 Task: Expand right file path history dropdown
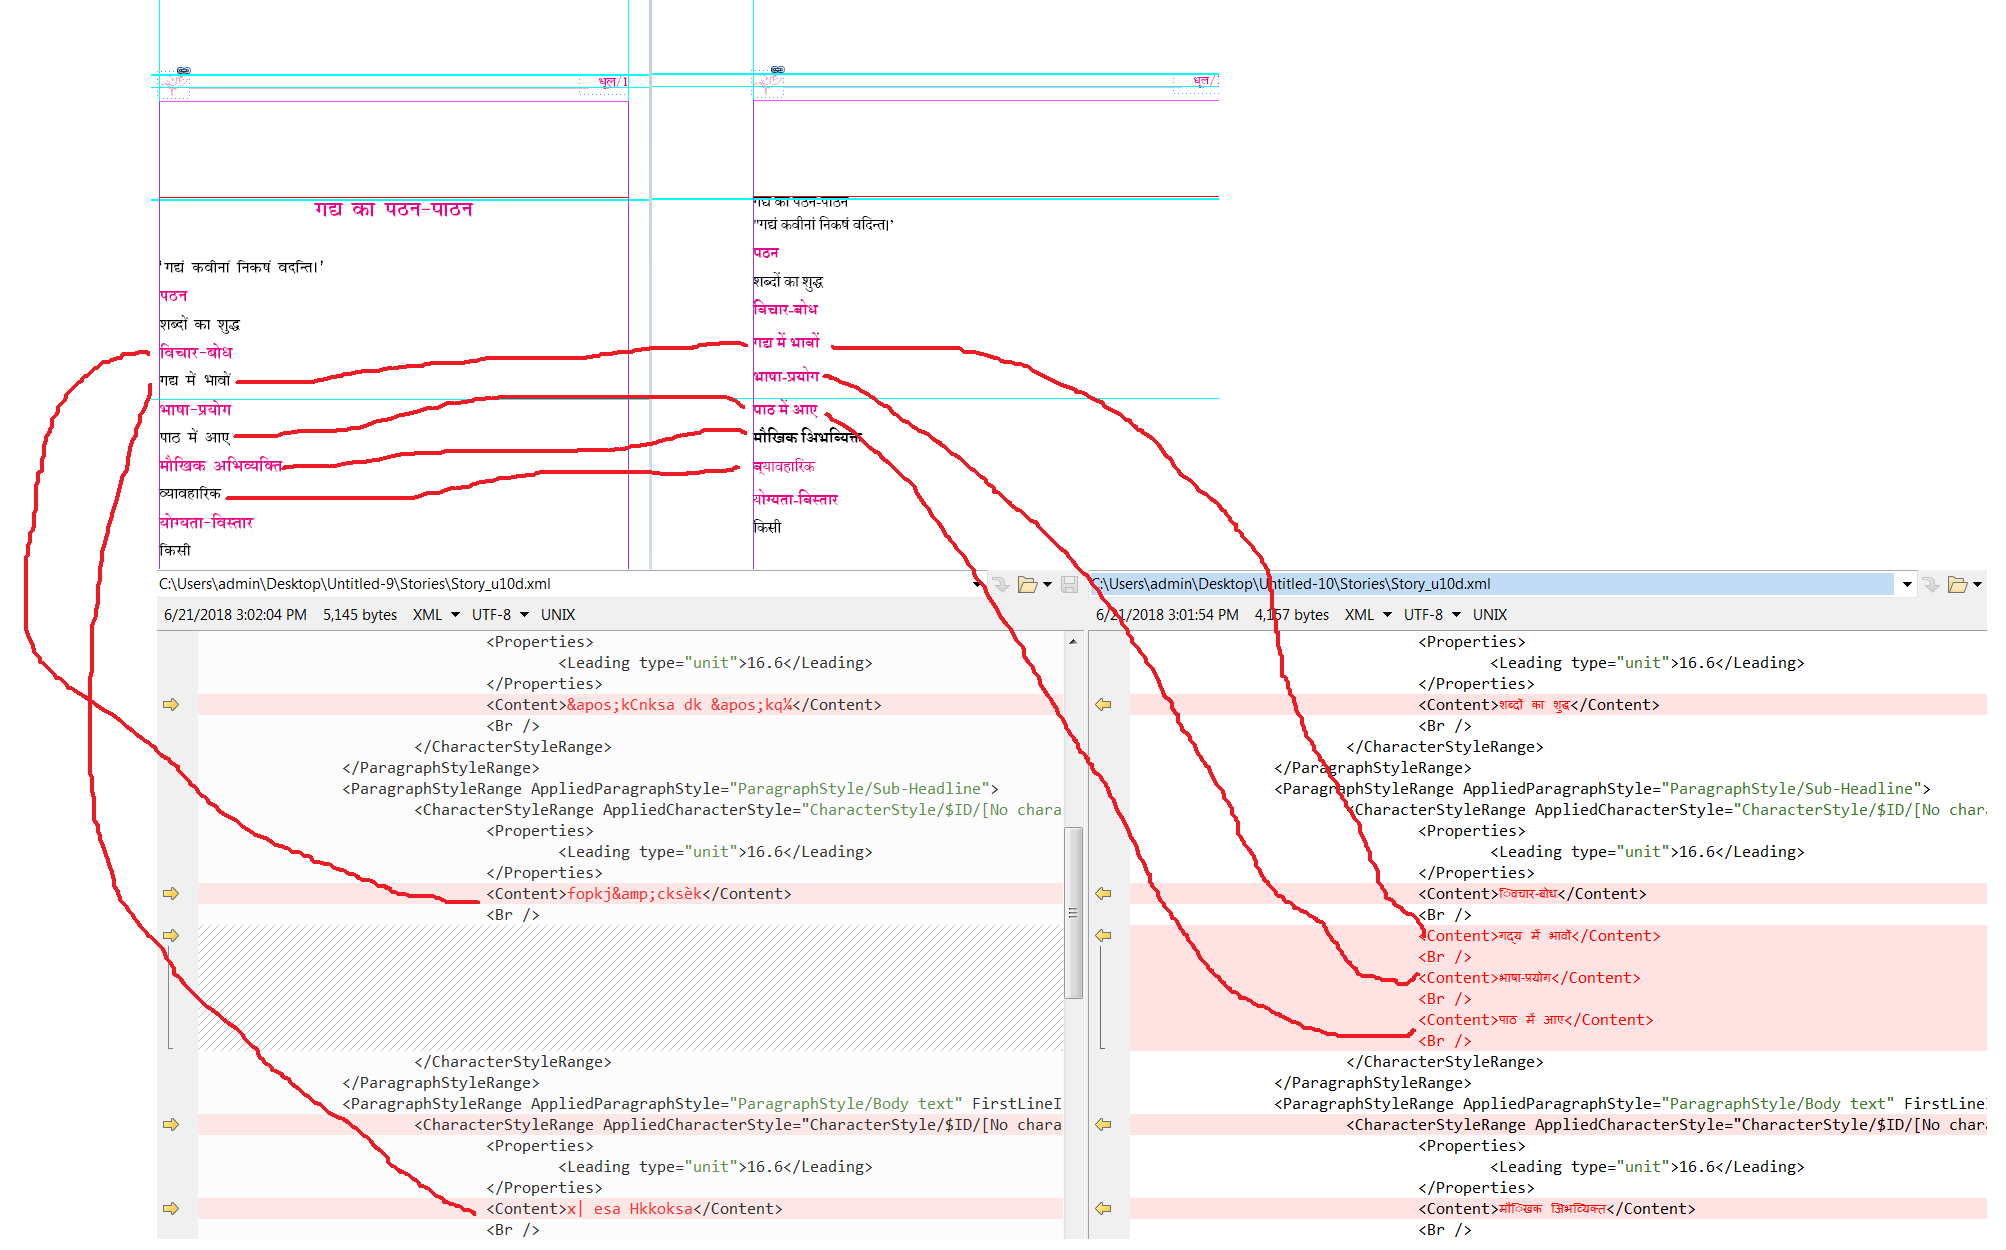tap(1907, 585)
